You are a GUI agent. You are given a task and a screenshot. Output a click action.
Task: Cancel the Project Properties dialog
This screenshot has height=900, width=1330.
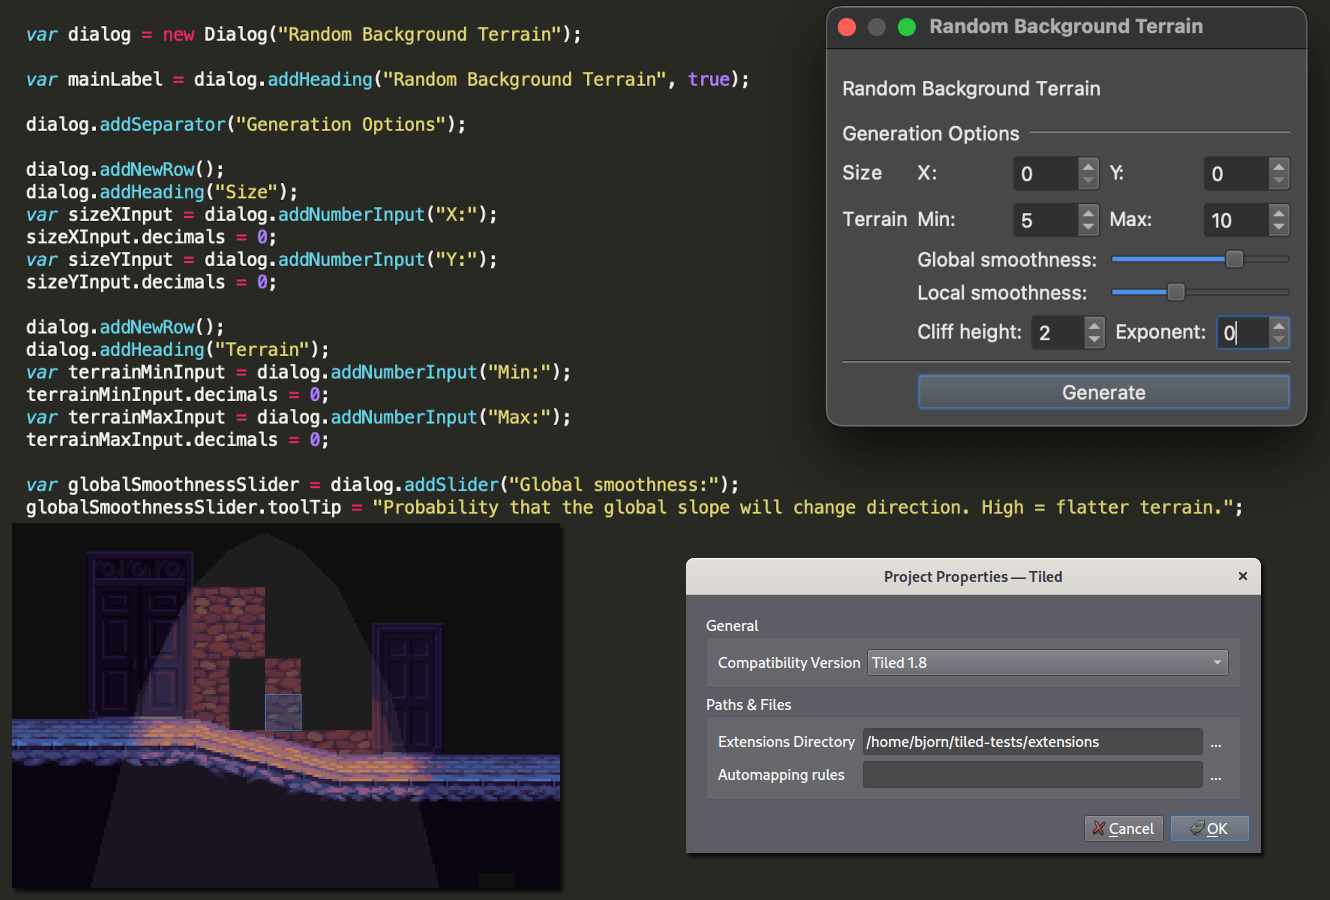tap(1123, 828)
